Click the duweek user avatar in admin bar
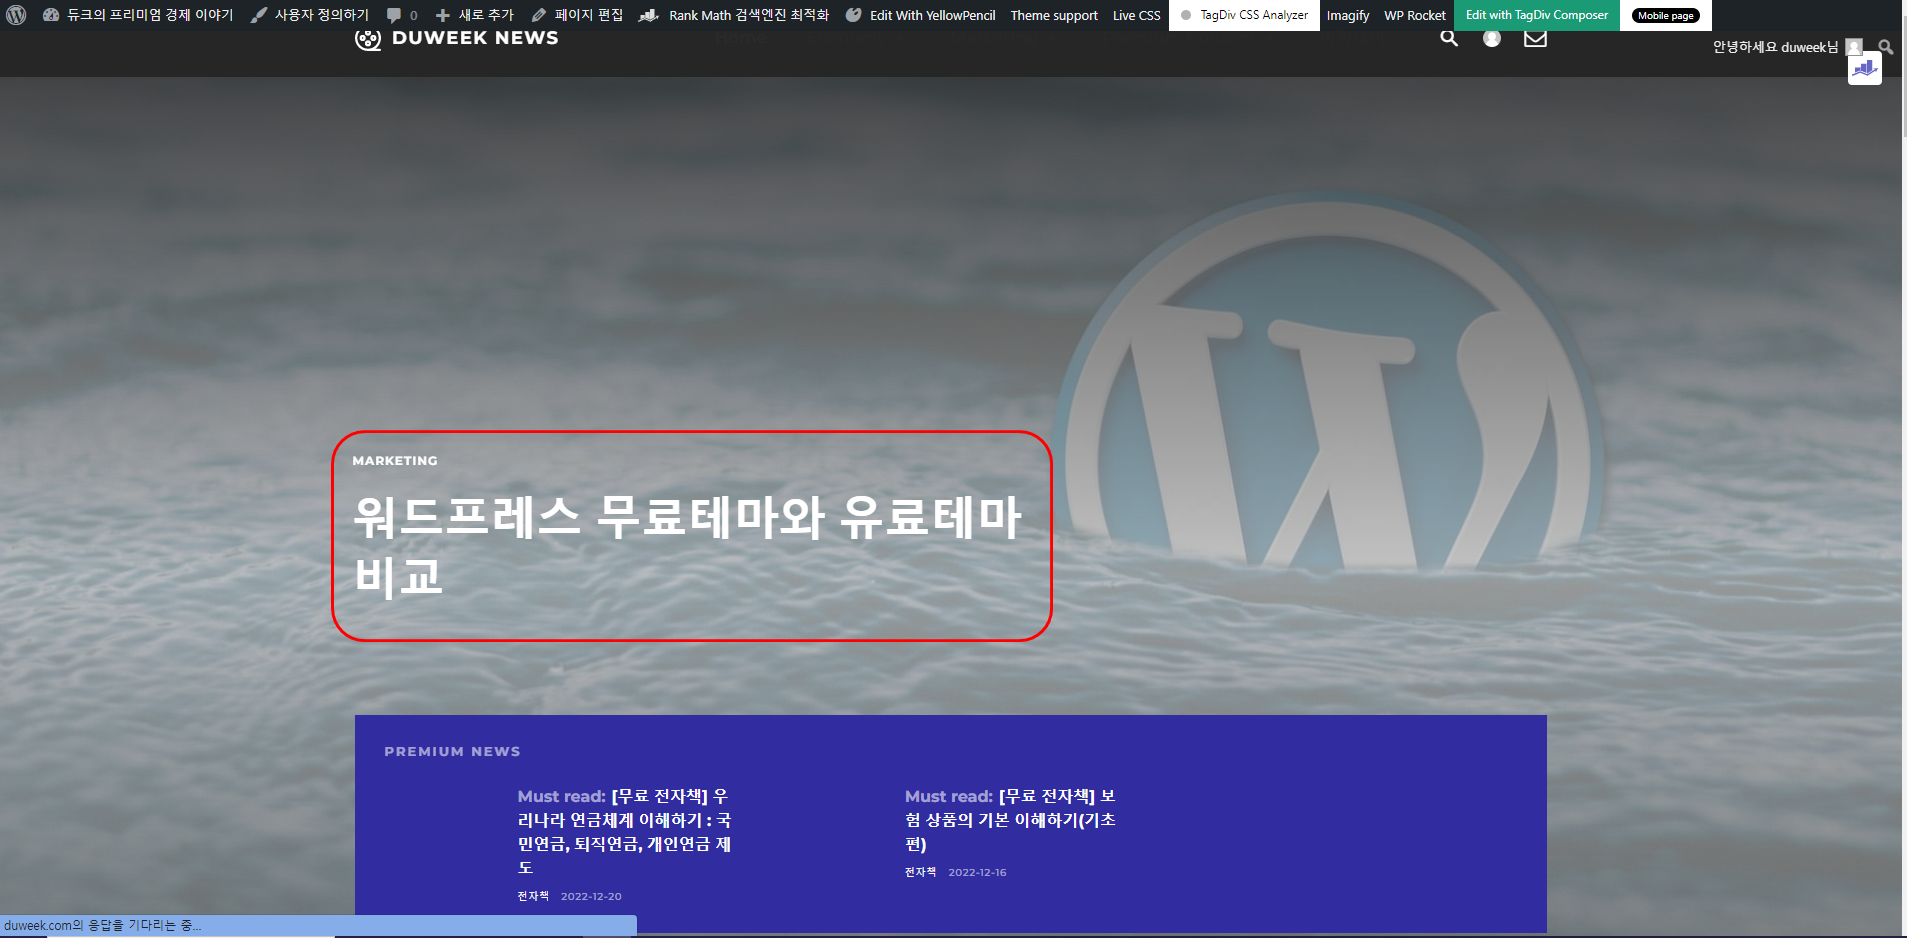This screenshot has width=1907, height=938. (1854, 46)
